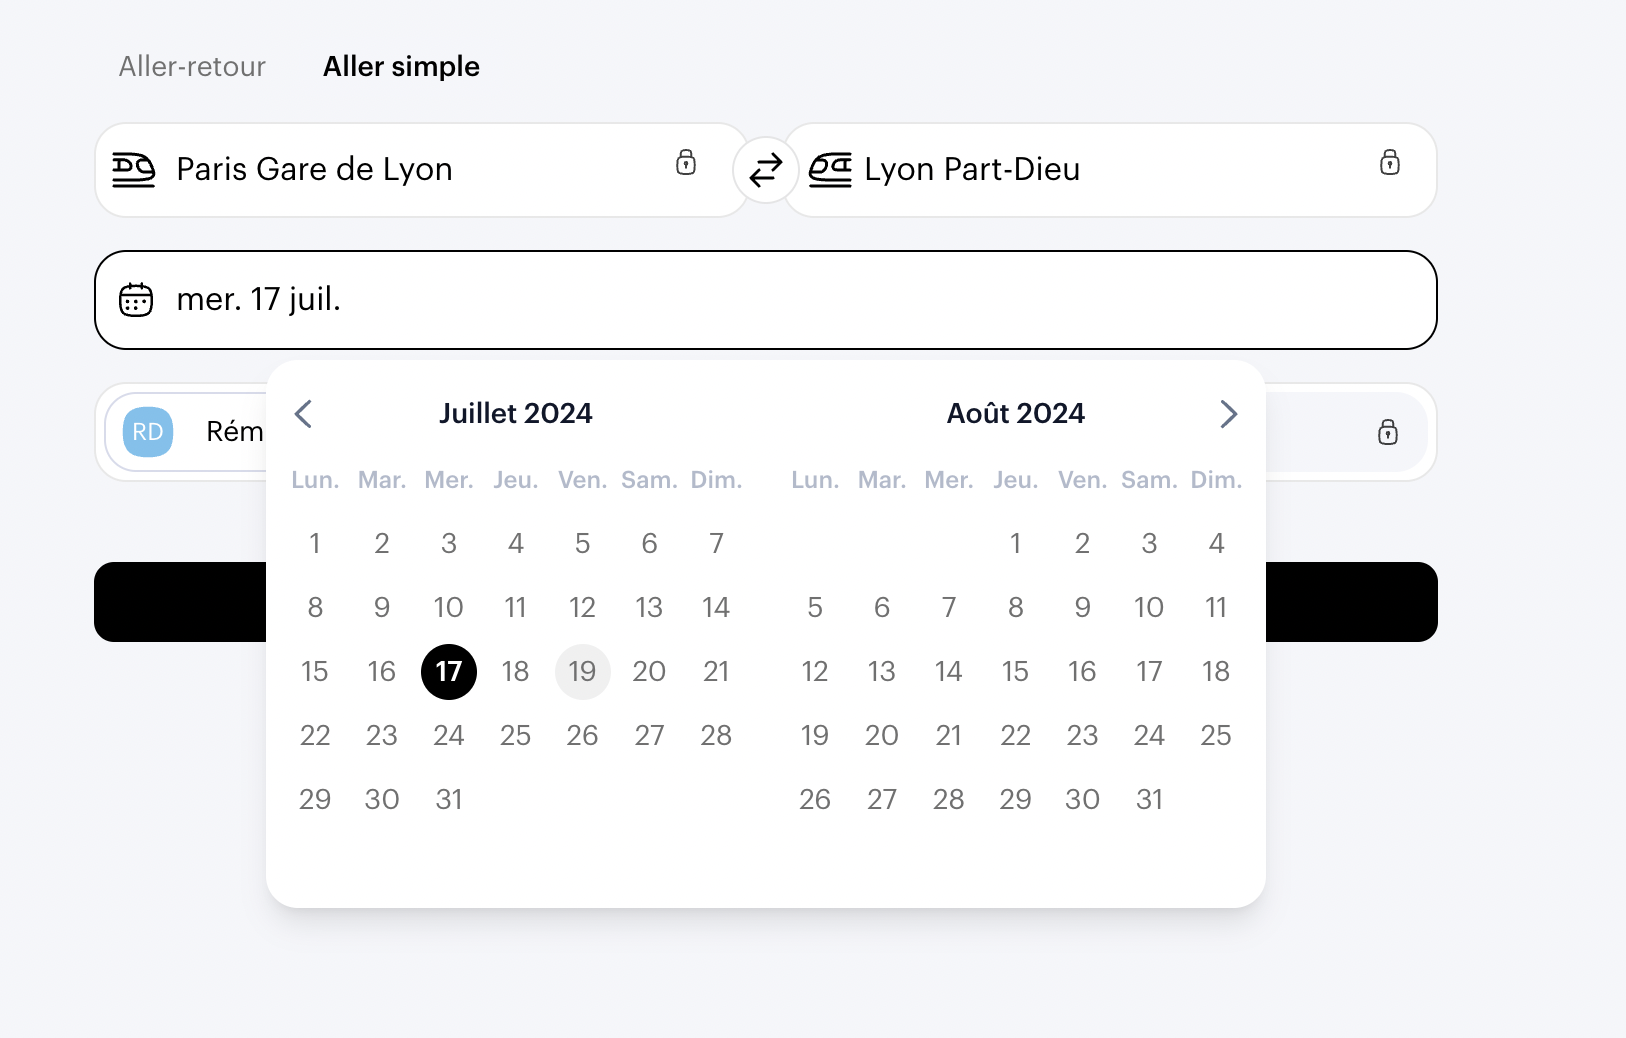This screenshot has height=1038, width=1626.
Task: Click the calendar icon in date field
Action: (136, 300)
